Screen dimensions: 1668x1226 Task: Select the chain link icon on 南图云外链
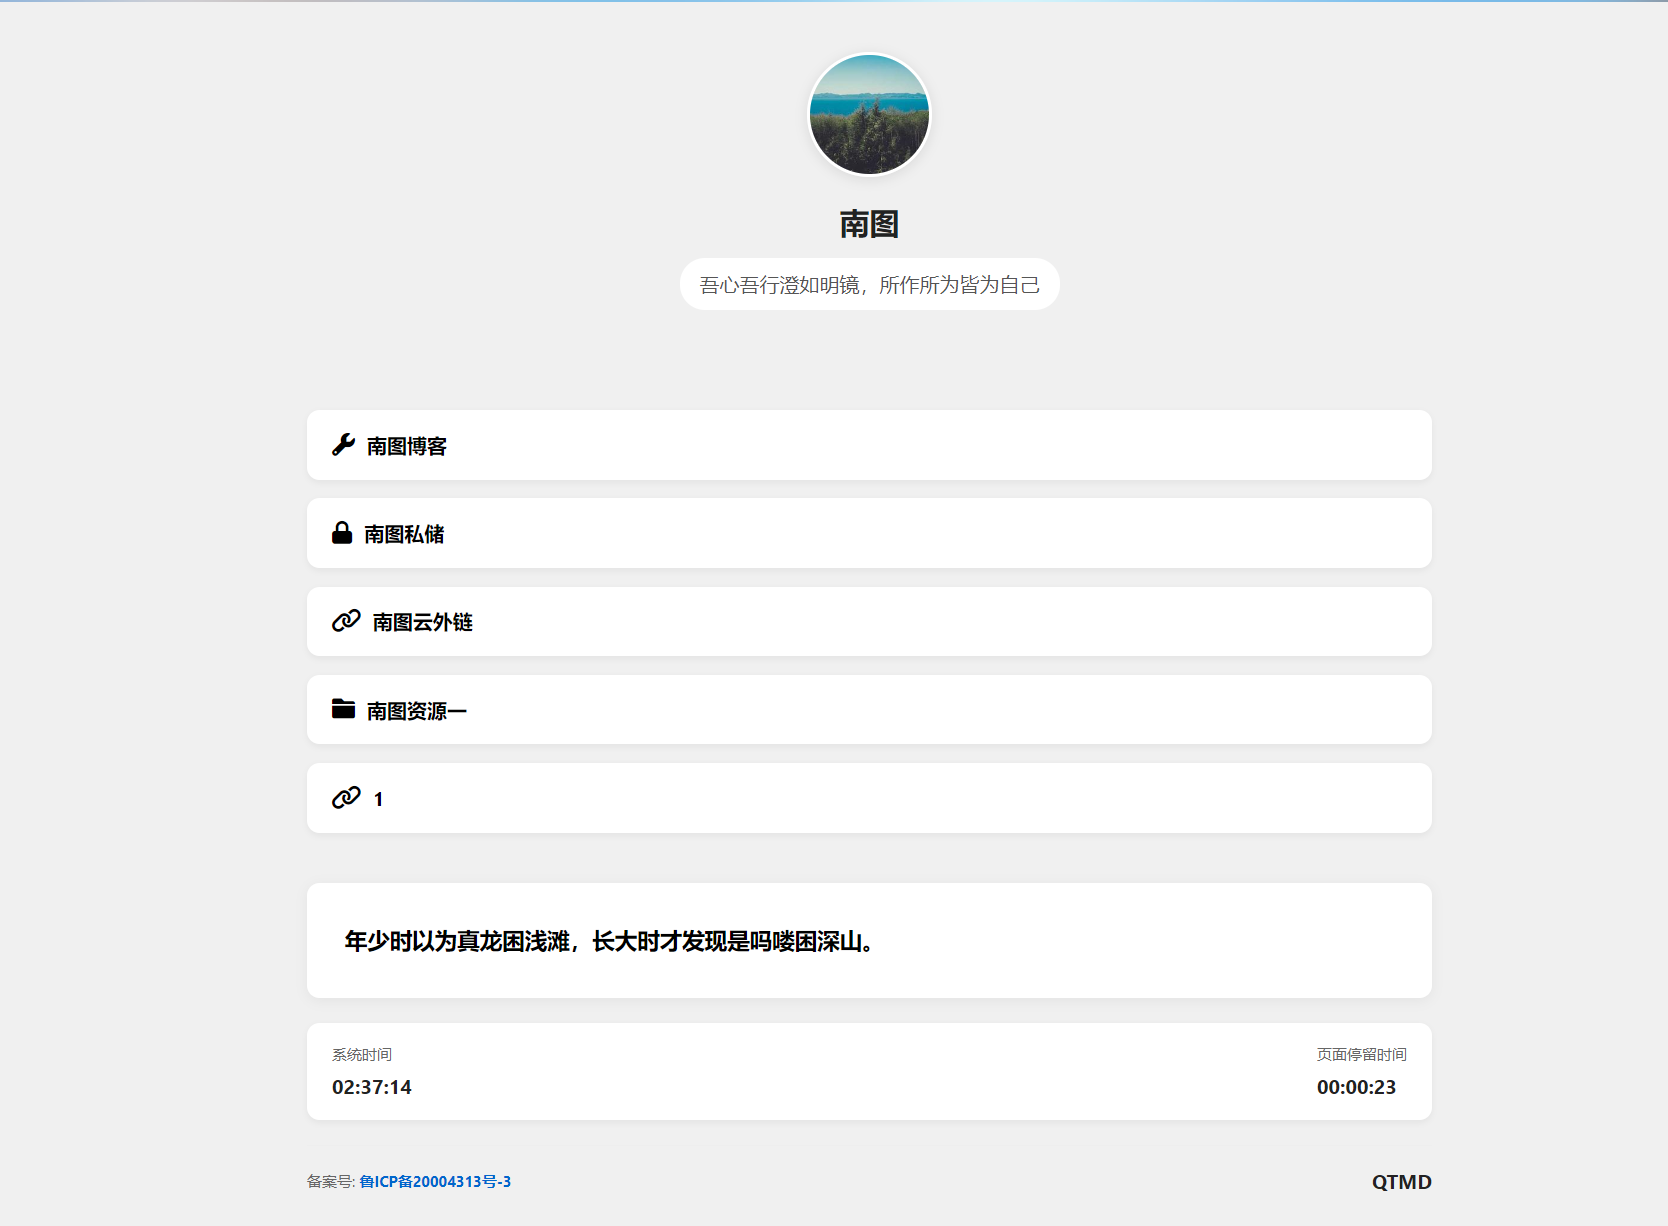point(344,621)
